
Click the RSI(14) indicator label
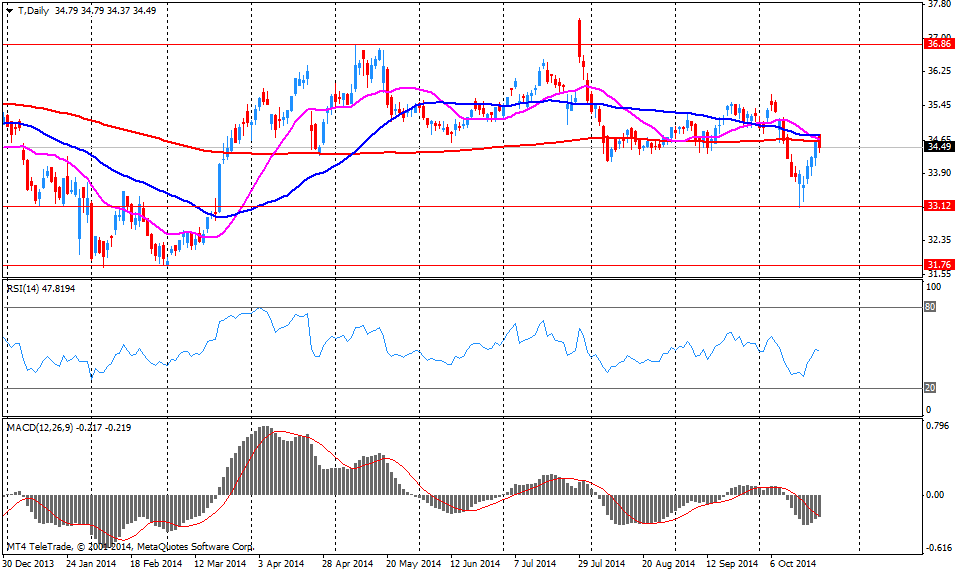tap(27, 288)
